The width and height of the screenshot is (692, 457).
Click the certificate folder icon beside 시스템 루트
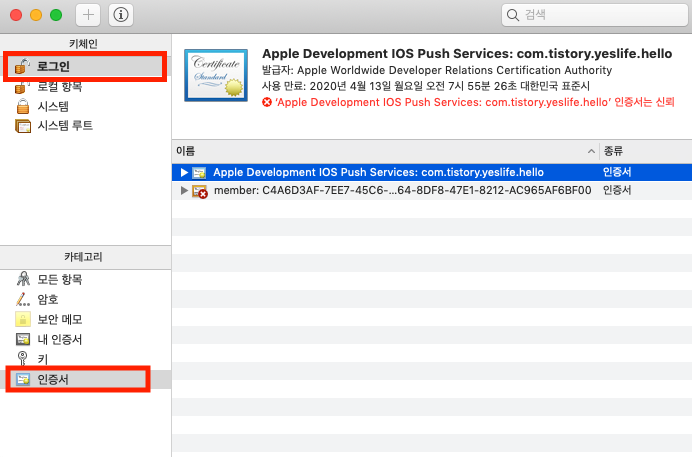click(x=23, y=126)
